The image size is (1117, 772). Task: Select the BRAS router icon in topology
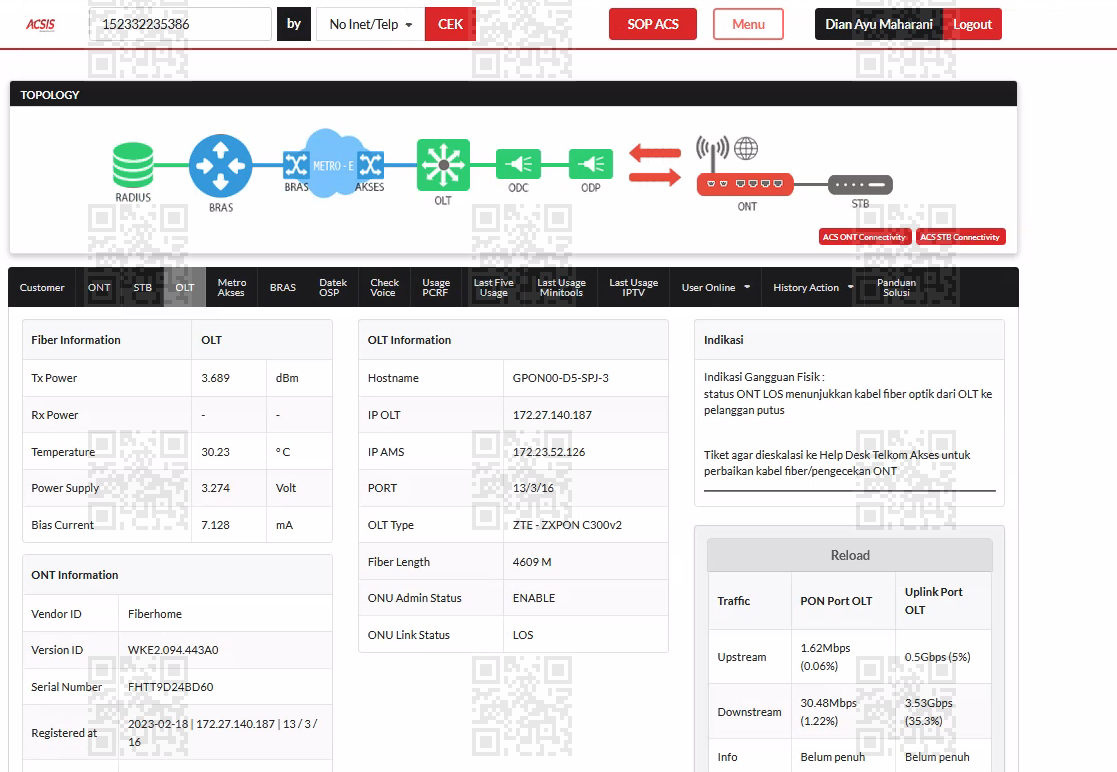click(221, 166)
